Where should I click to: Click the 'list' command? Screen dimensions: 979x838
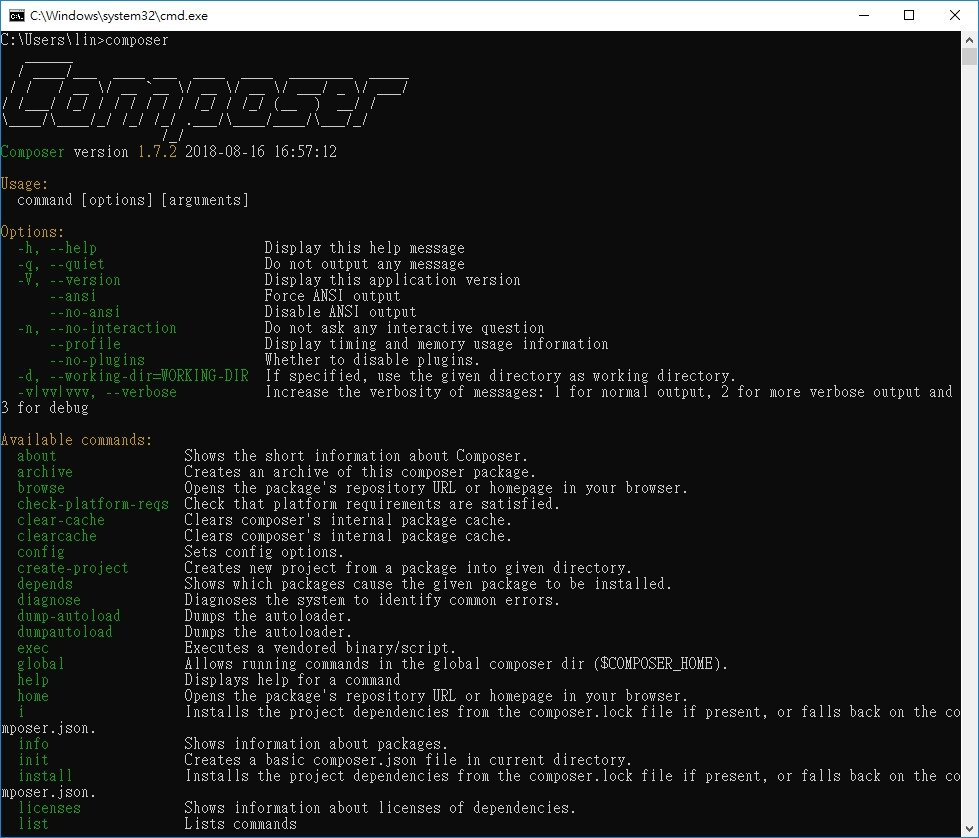click(x=34, y=824)
